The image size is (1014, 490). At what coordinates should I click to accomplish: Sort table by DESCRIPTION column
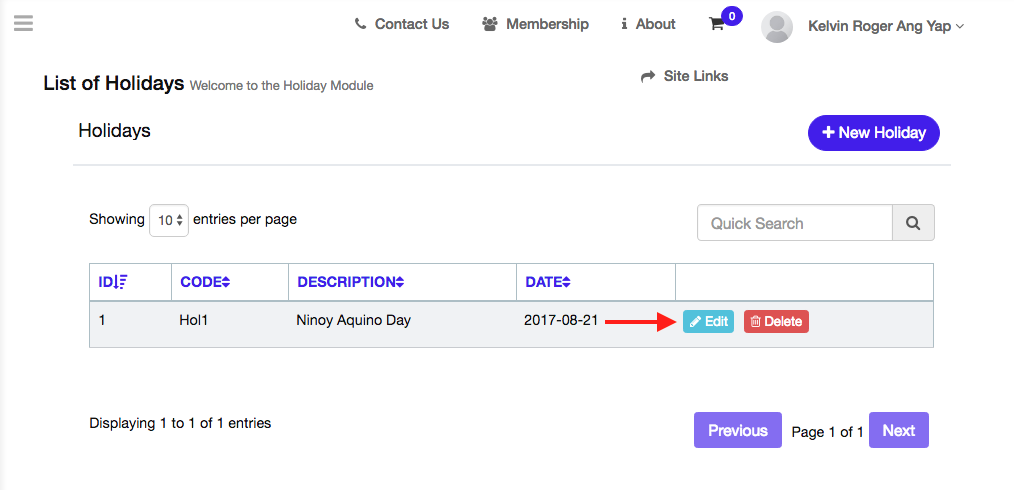(350, 282)
